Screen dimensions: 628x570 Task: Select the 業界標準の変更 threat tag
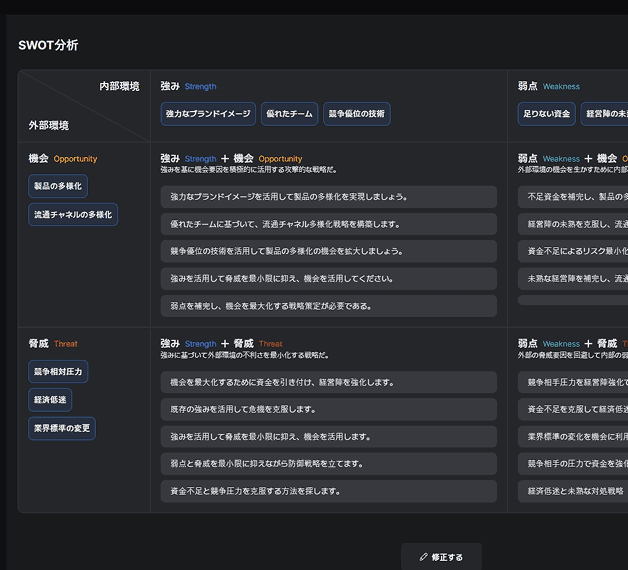point(62,428)
